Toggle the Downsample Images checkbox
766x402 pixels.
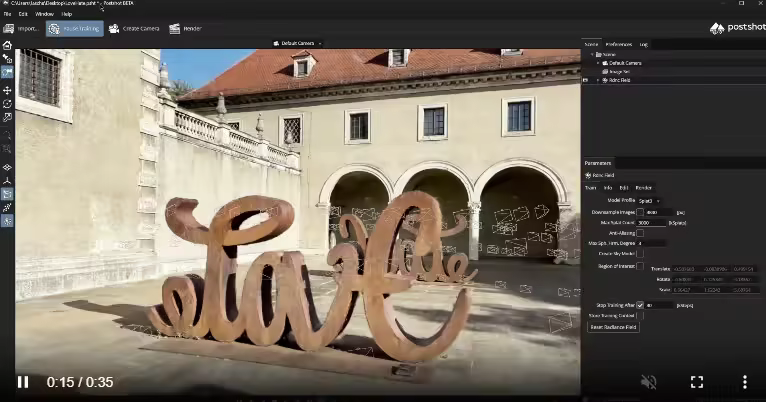[x=640, y=211]
